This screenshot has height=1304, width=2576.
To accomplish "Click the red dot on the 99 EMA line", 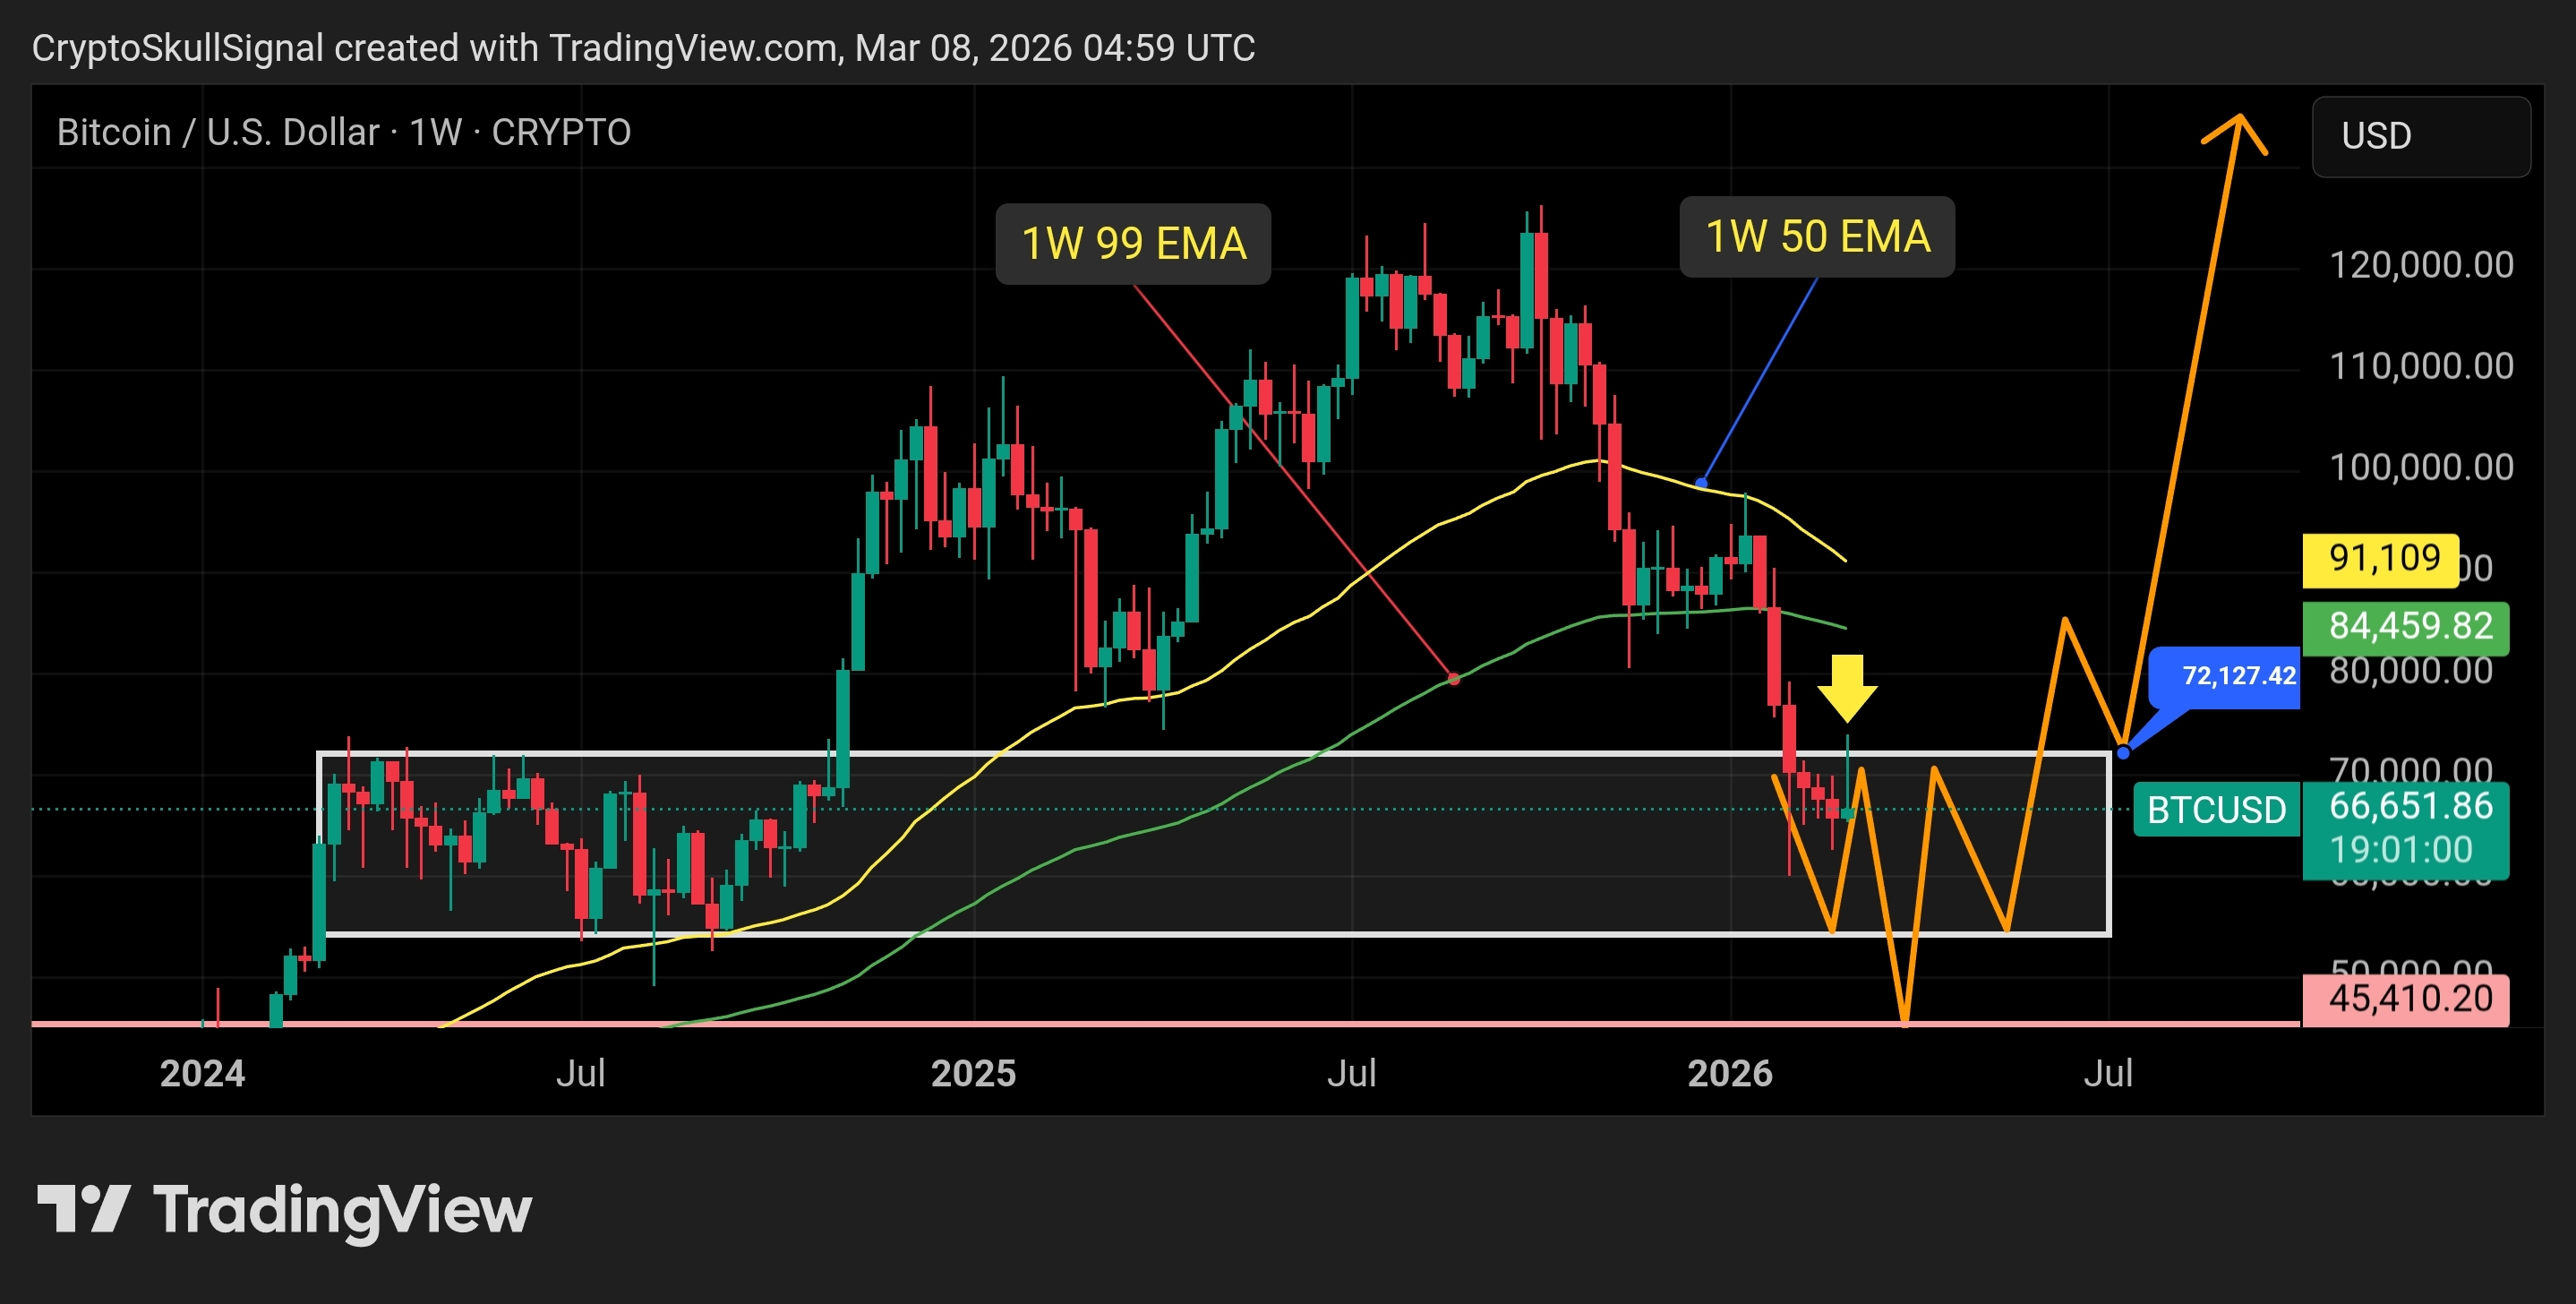I will [x=1454, y=679].
